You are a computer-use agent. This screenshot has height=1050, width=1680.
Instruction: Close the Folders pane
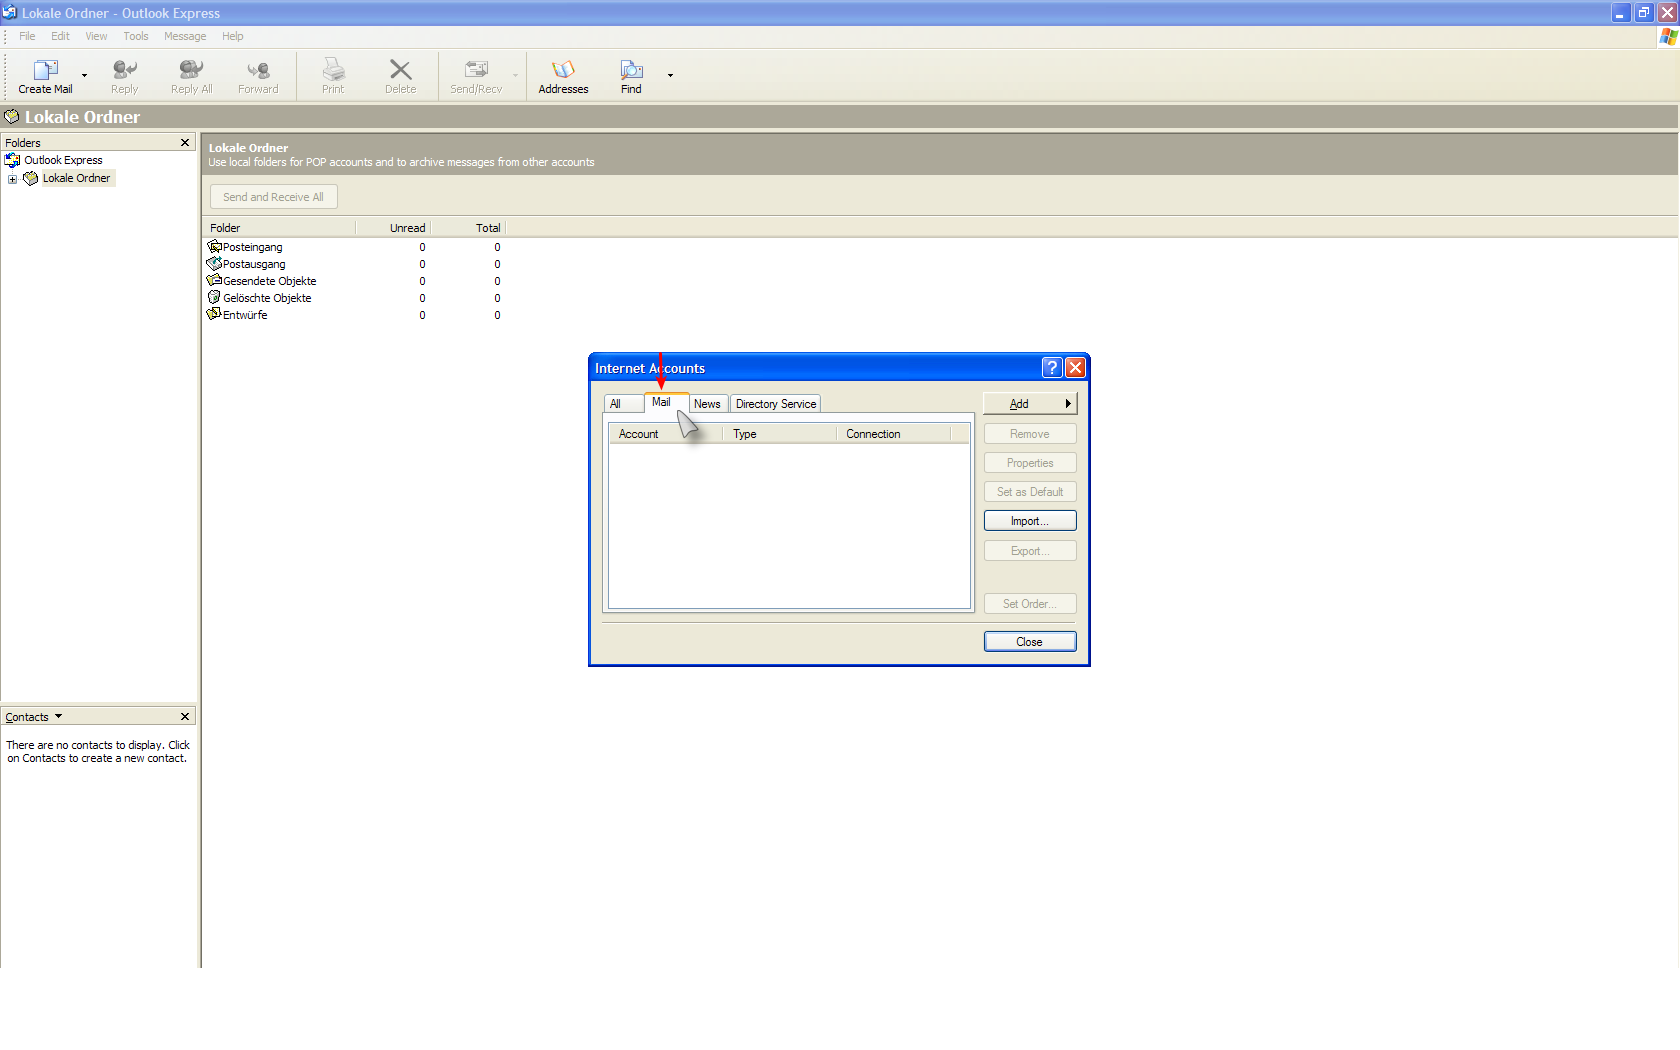point(185,143)
